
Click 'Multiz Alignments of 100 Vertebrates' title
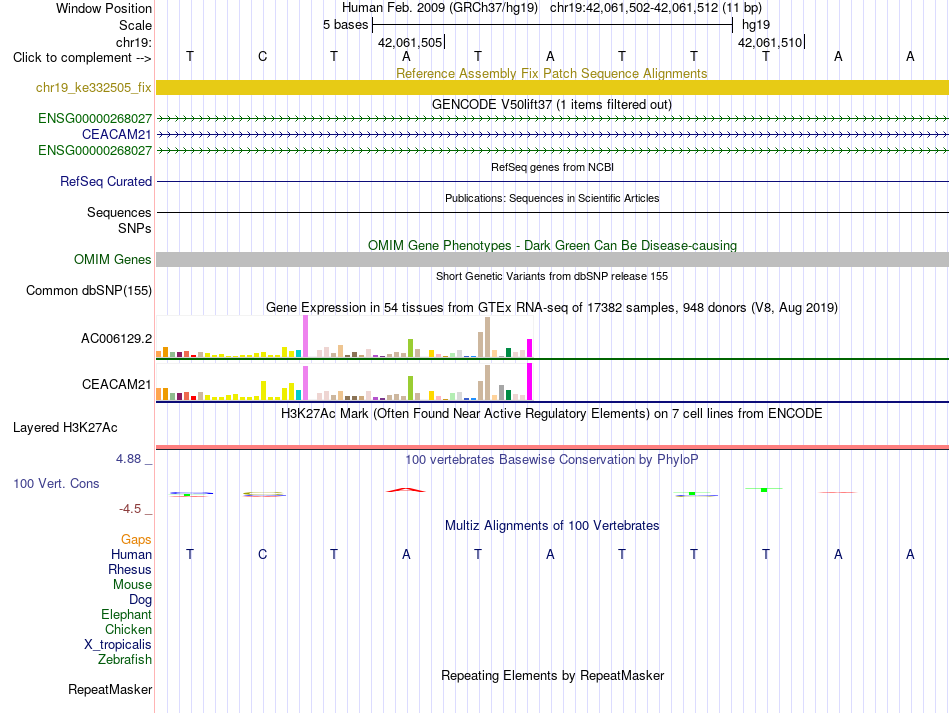click(552, 525)
